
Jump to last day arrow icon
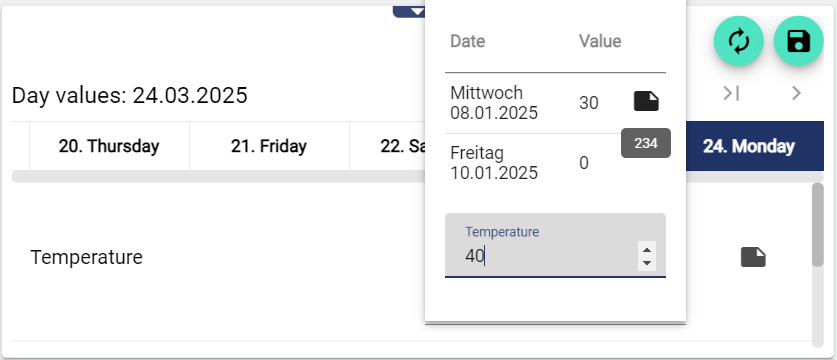[731, 93]
